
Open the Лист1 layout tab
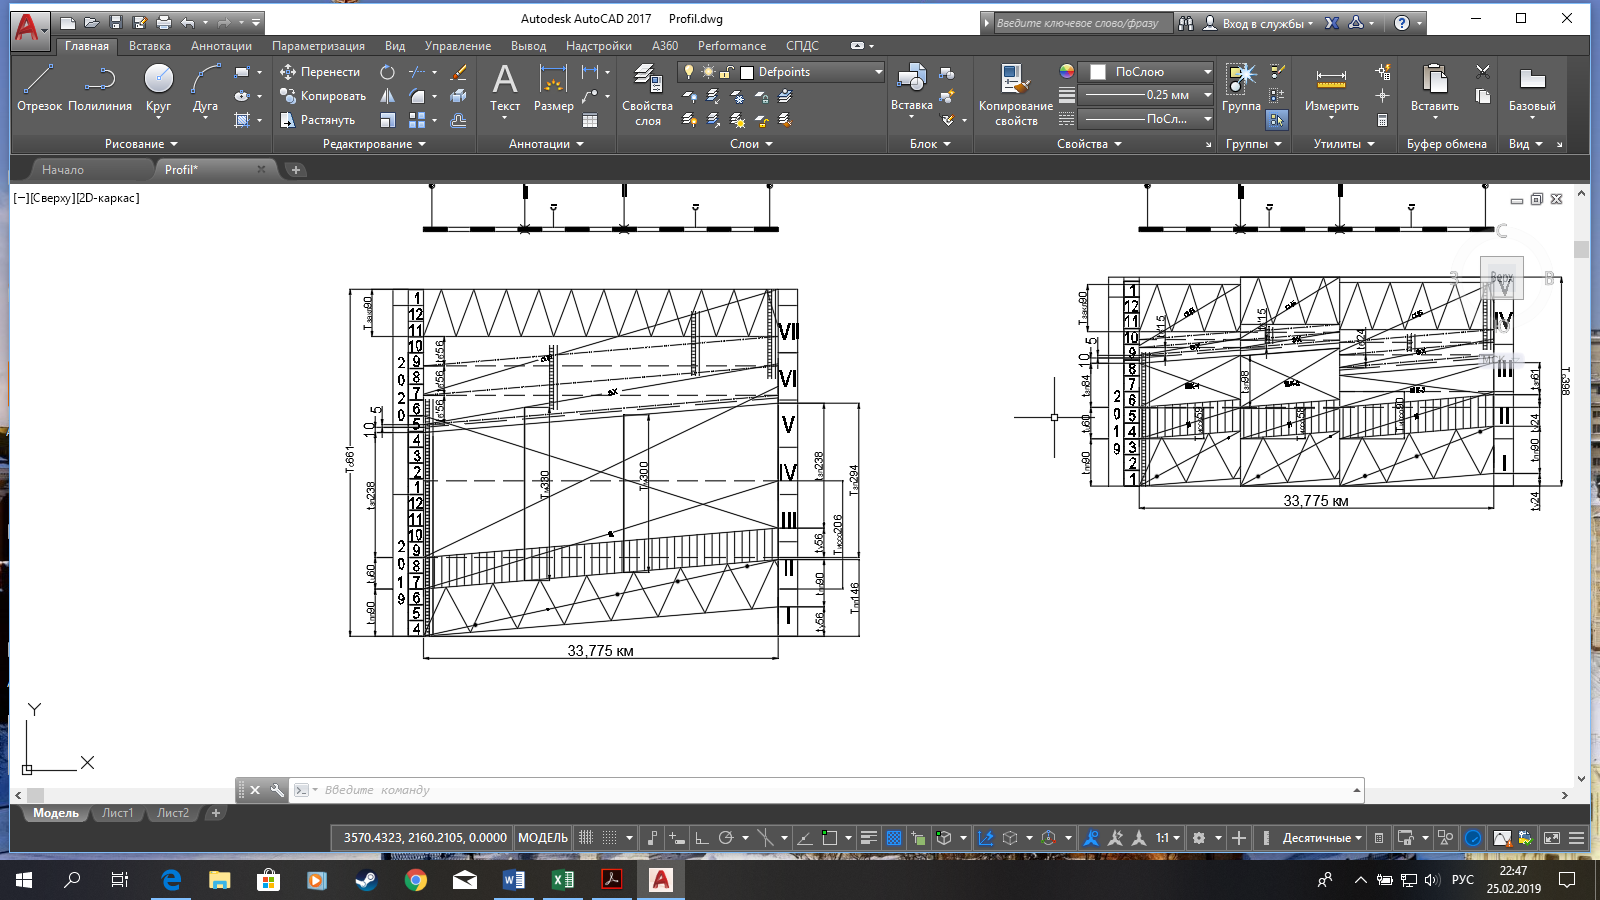(117, 813)
